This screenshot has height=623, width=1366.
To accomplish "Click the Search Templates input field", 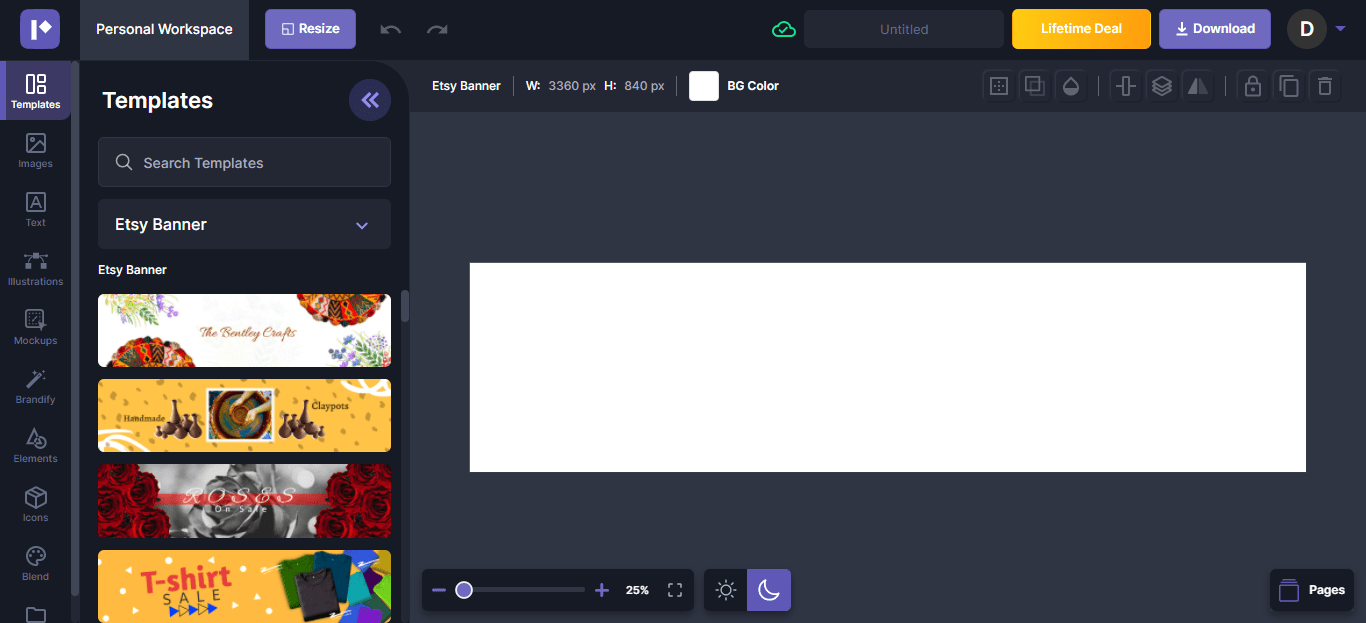I will [244, 162].
